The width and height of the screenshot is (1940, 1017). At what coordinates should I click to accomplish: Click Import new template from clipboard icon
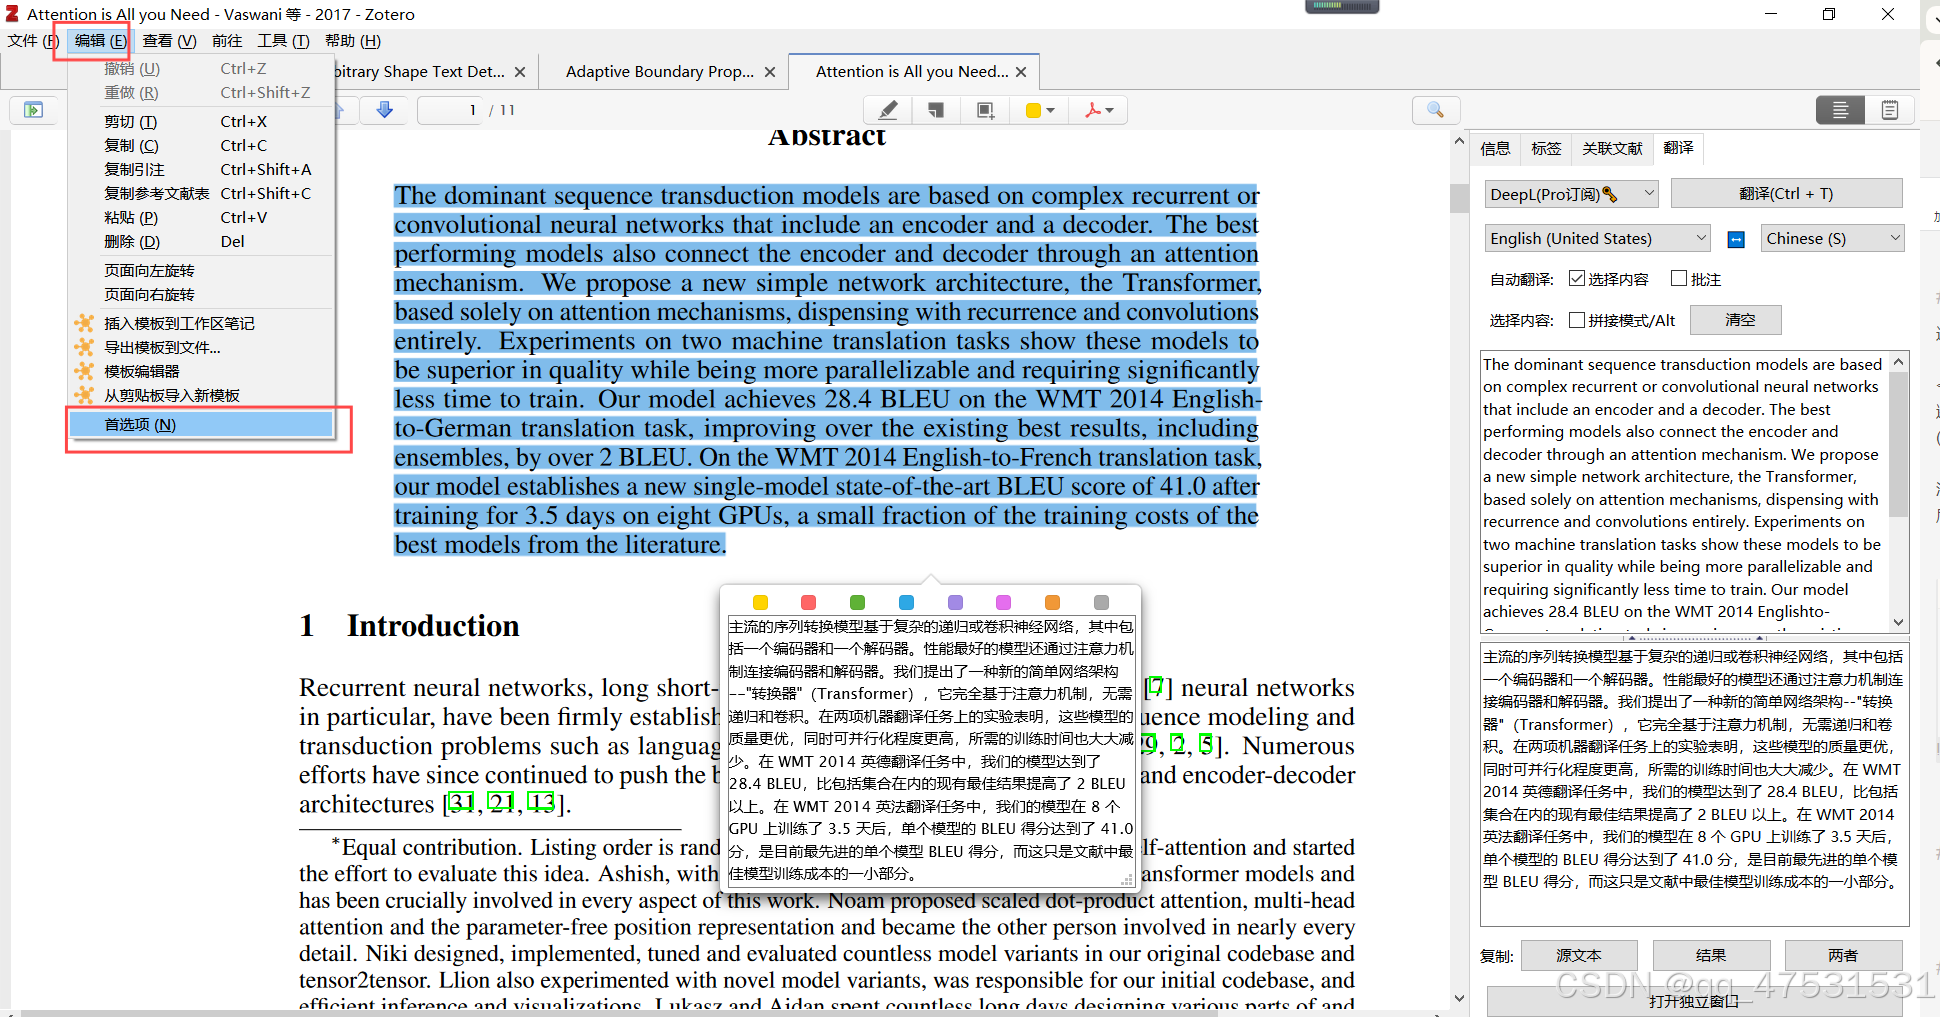click(x=85, y=395)
